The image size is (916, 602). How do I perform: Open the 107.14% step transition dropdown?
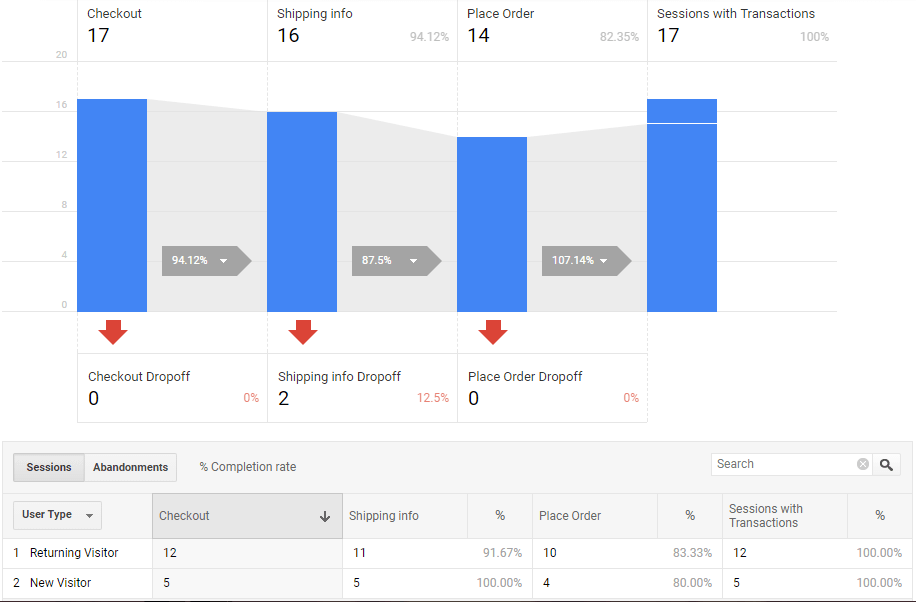(x=586, y=261)
